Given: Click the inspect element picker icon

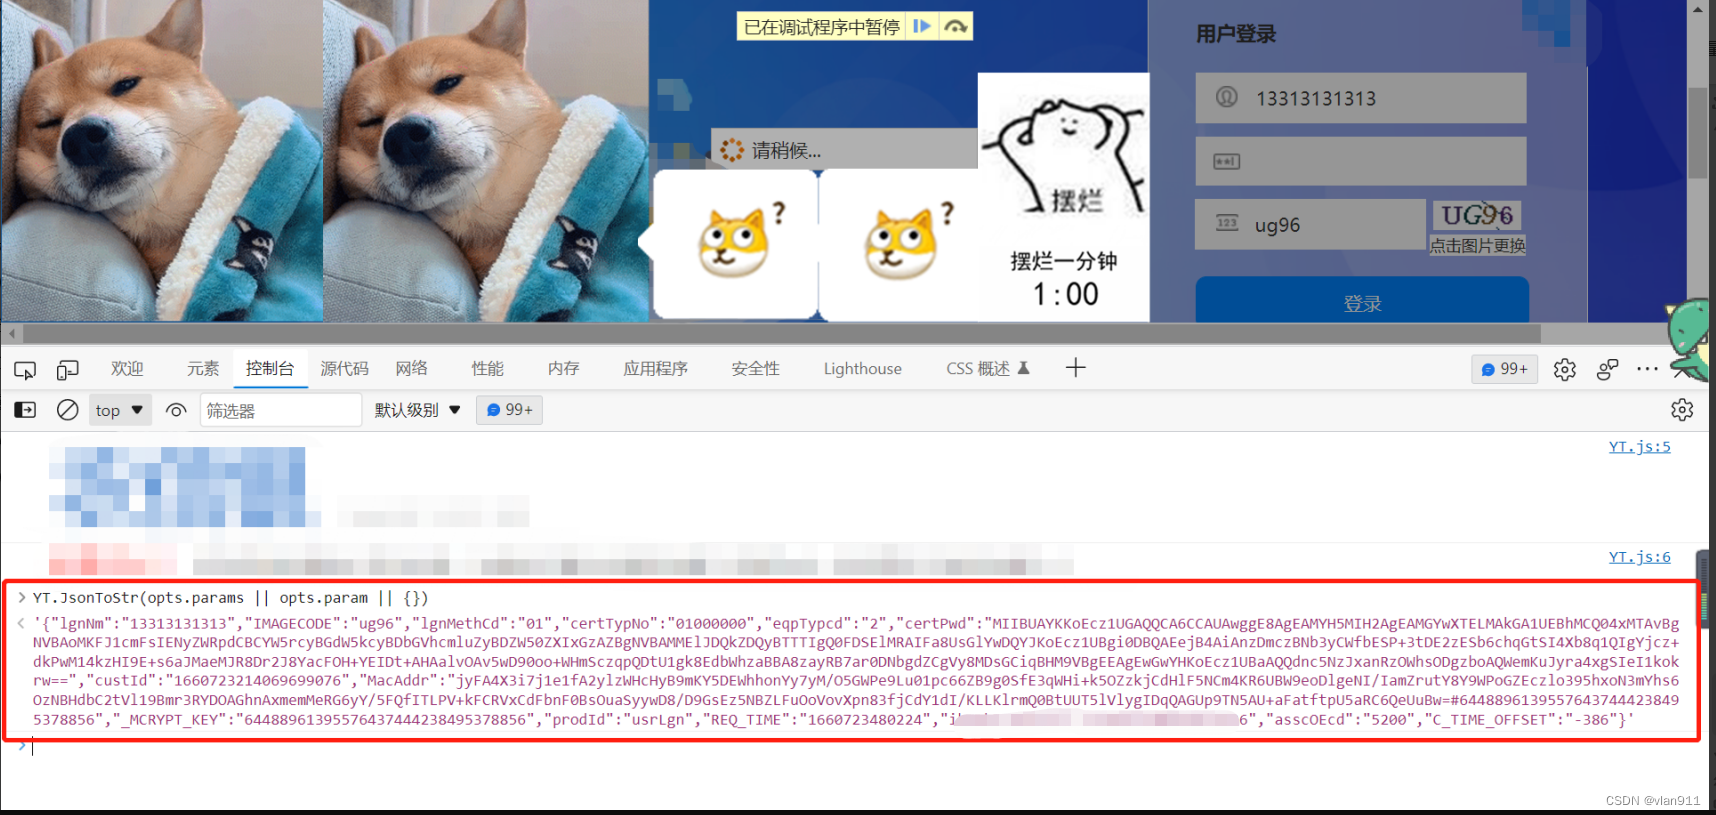Looking at the screenshot, I should [25, 370].
